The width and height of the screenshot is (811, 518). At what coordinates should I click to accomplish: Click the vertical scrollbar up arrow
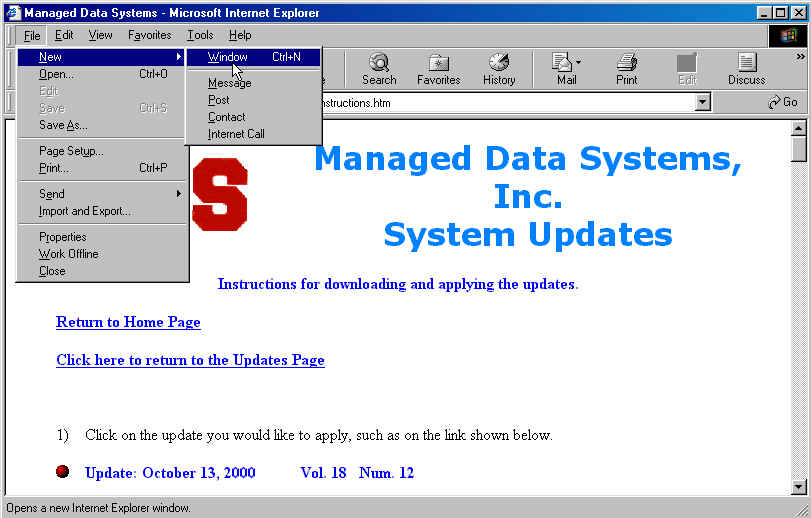coord(799,128)
